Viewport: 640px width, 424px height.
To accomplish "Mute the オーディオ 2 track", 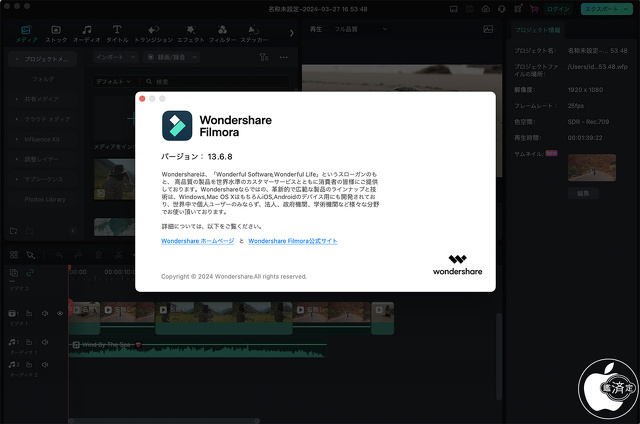I will (45, 364).
